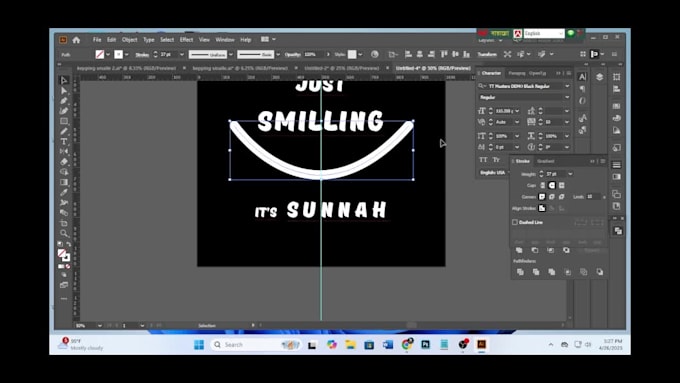Open Illustrator from the Windows taskbar

coord(481,344)
